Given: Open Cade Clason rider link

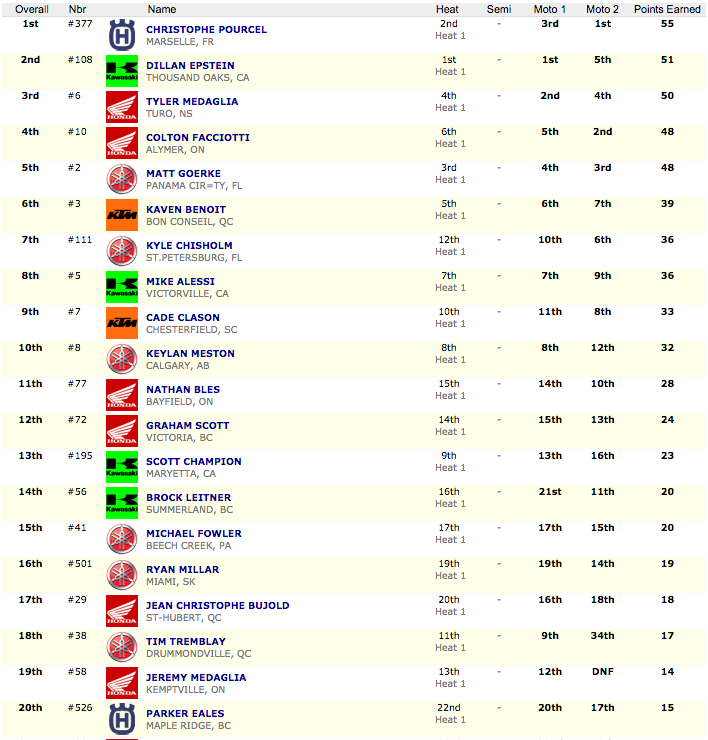Looking at the screenshot, I should (x=183, y=318).
